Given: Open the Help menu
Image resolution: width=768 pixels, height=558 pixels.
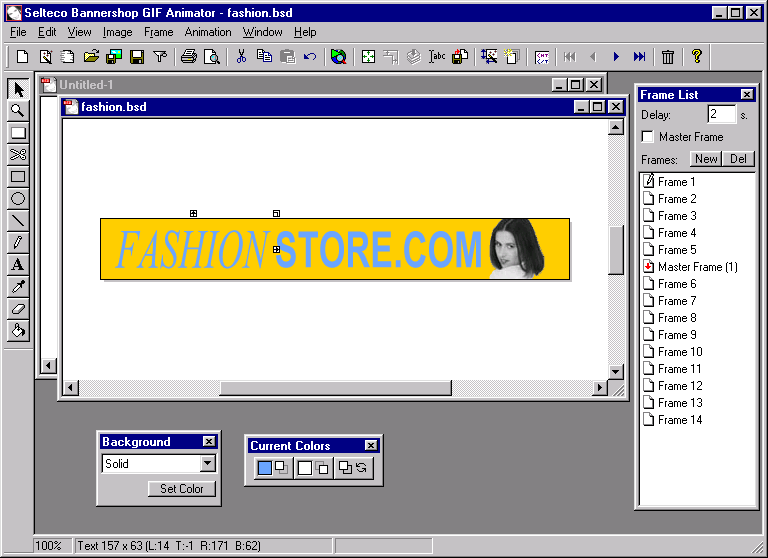Looking at the screenshot, I should pyautogui.click(x=305, y=32).
